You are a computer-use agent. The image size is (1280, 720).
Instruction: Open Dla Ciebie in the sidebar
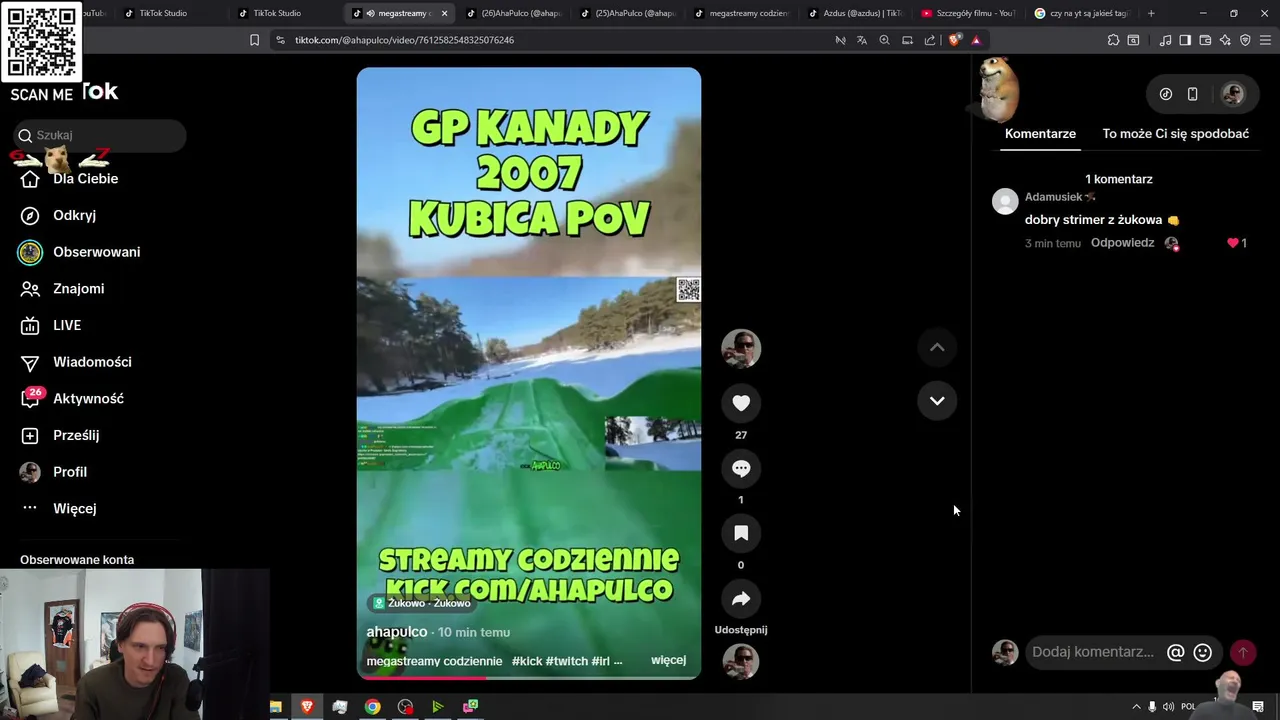85,178
